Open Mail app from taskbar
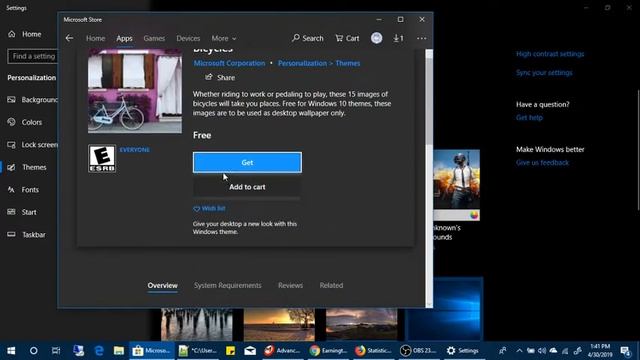Screen dimensions: 640x360 (250, 351)
